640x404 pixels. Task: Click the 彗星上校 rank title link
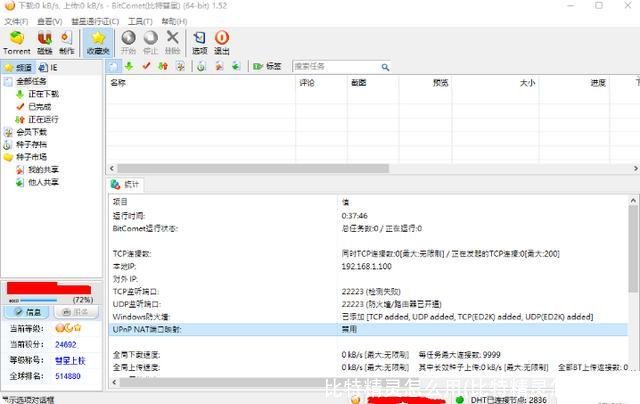coord(70,360)
